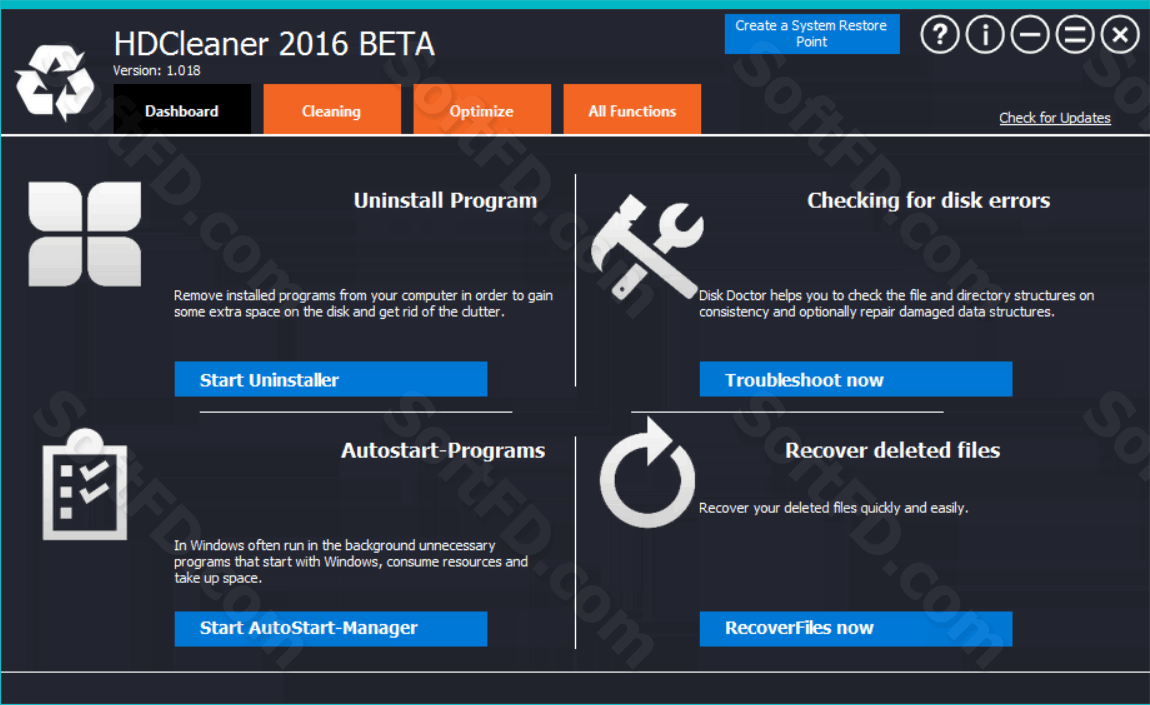Click the Troubleshoot now button

(x=856, y=379)
